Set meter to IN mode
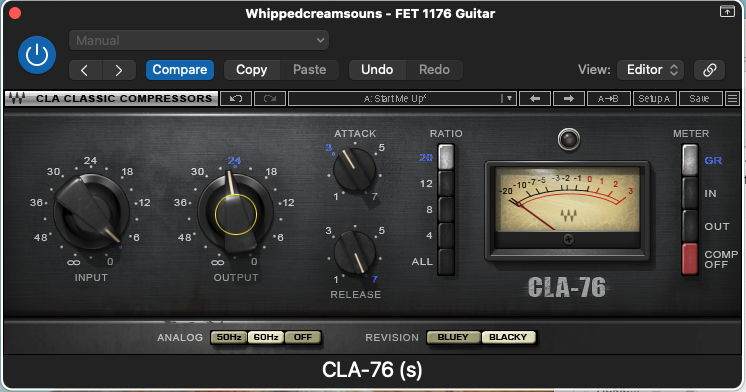Image resolution: width=746 pixels, height=392 pixels. pos(690,193)
